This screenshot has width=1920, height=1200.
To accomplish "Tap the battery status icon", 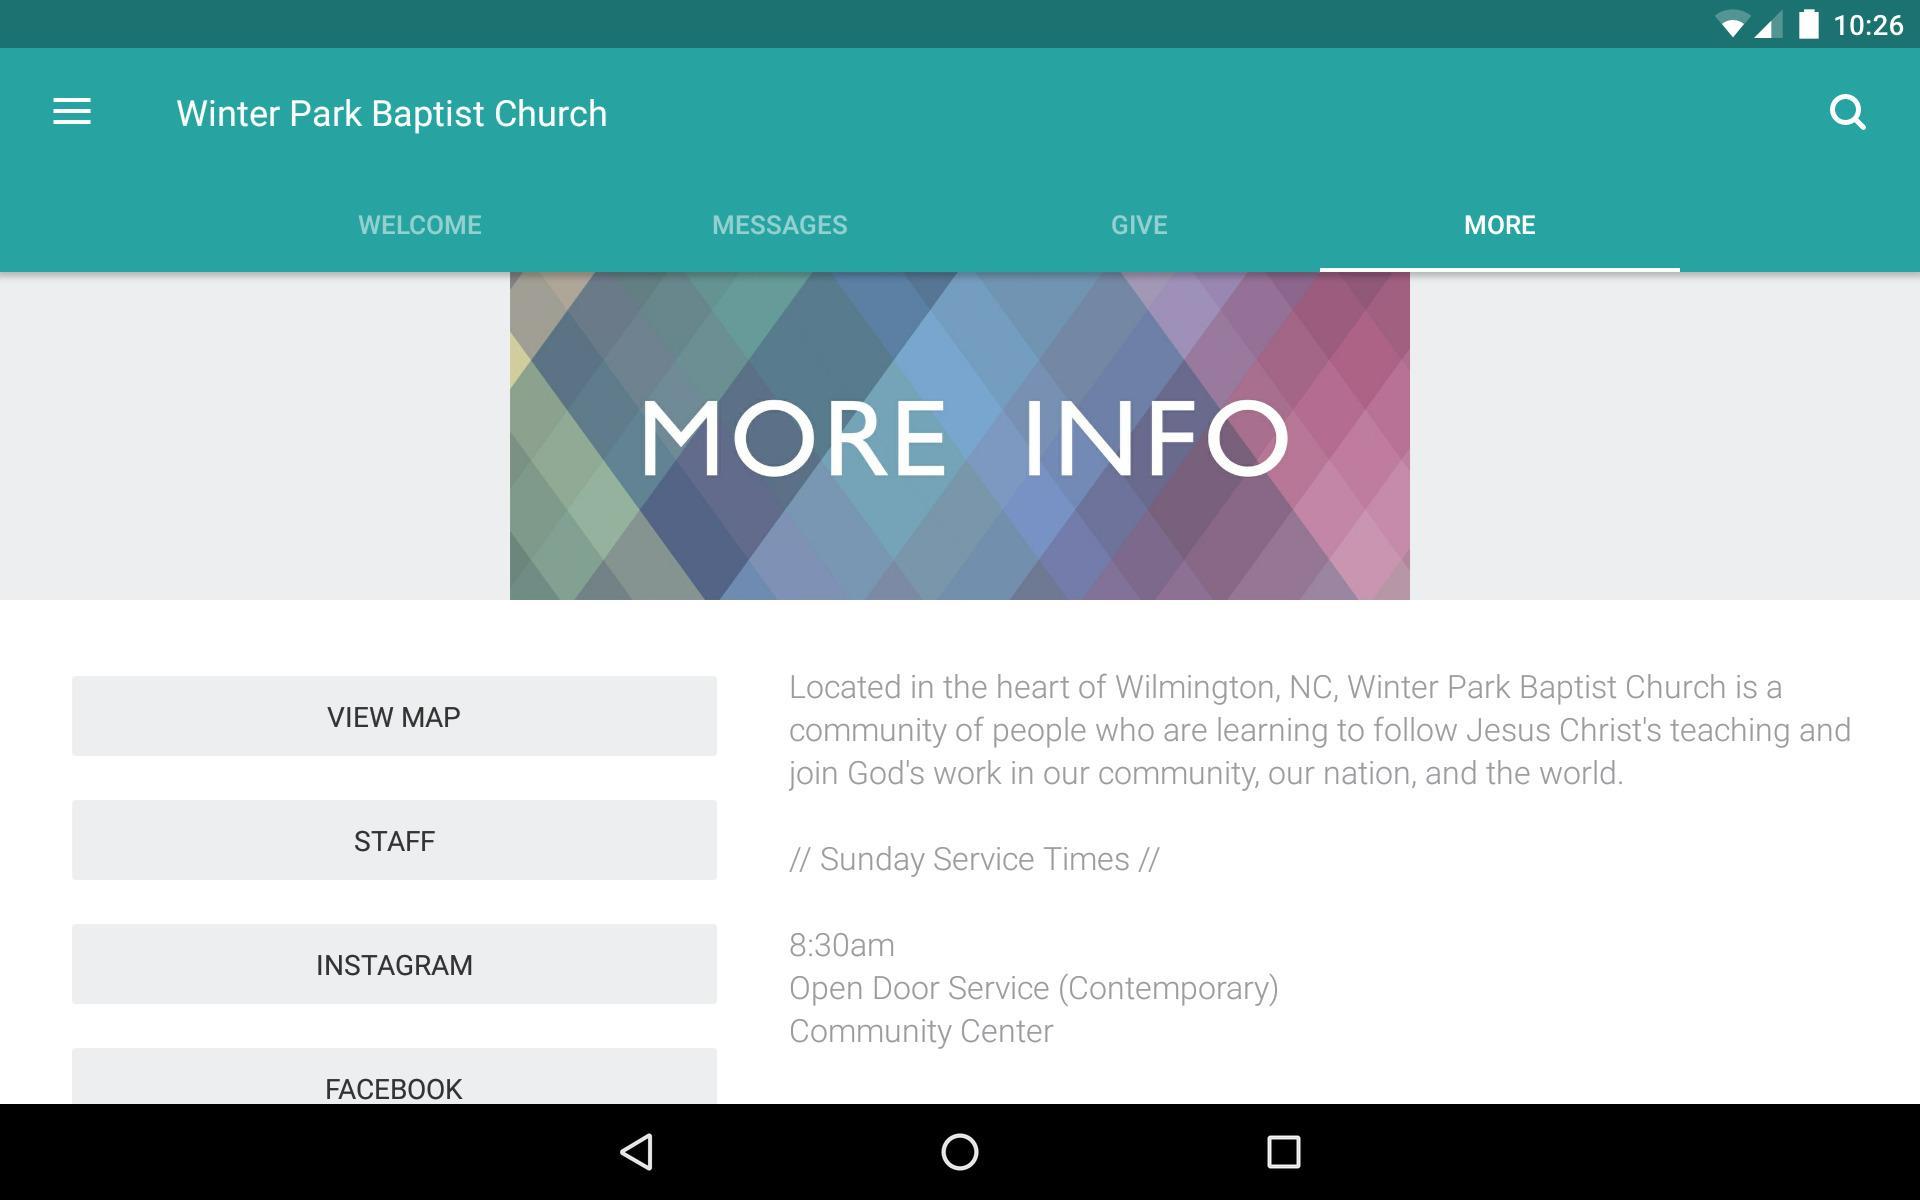I will click(1808, 24).
